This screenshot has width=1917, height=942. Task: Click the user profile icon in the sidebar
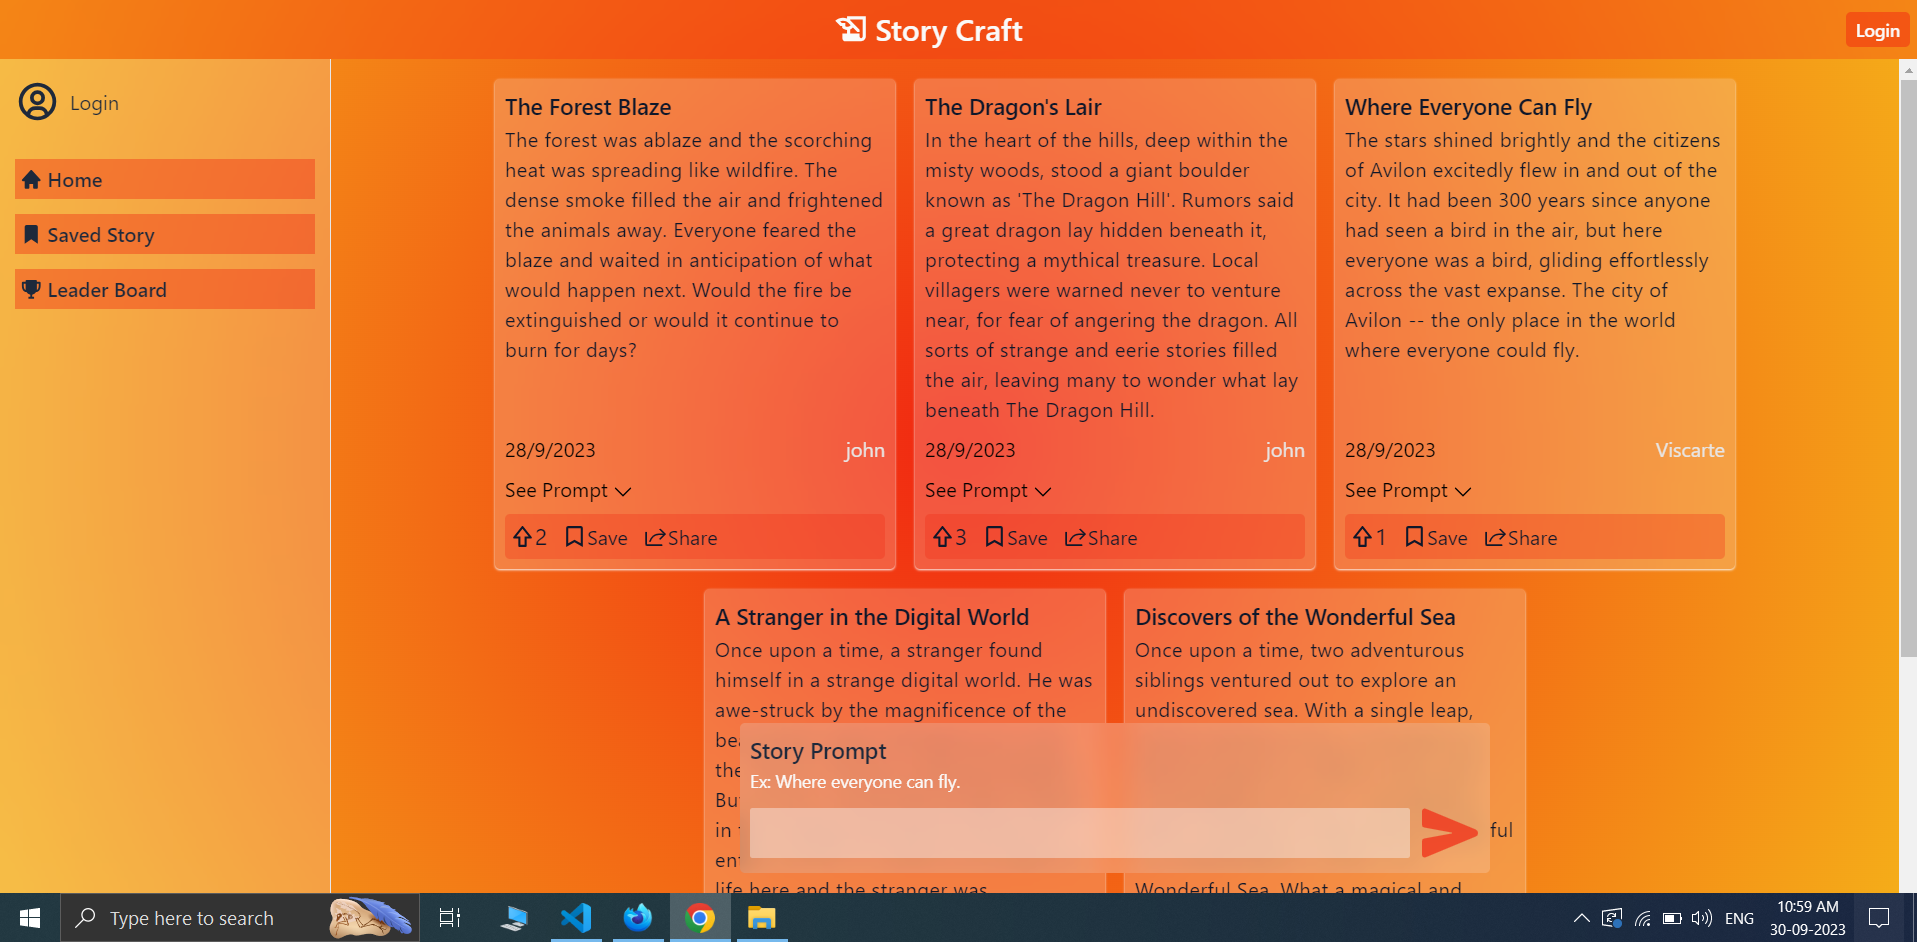(37, 102)
